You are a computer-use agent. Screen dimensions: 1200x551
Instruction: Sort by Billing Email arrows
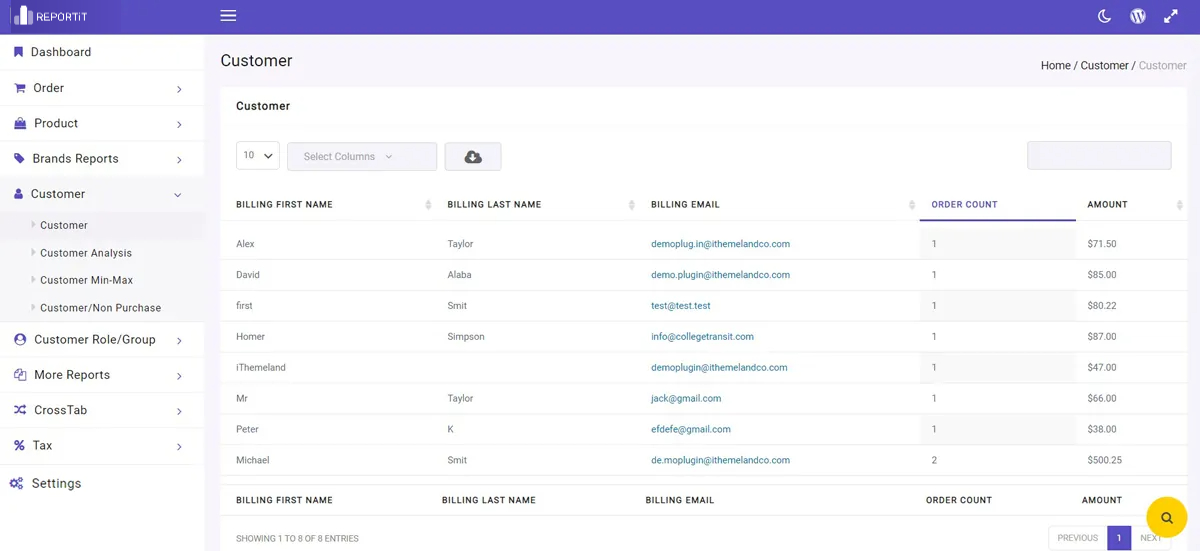[910, 205]
